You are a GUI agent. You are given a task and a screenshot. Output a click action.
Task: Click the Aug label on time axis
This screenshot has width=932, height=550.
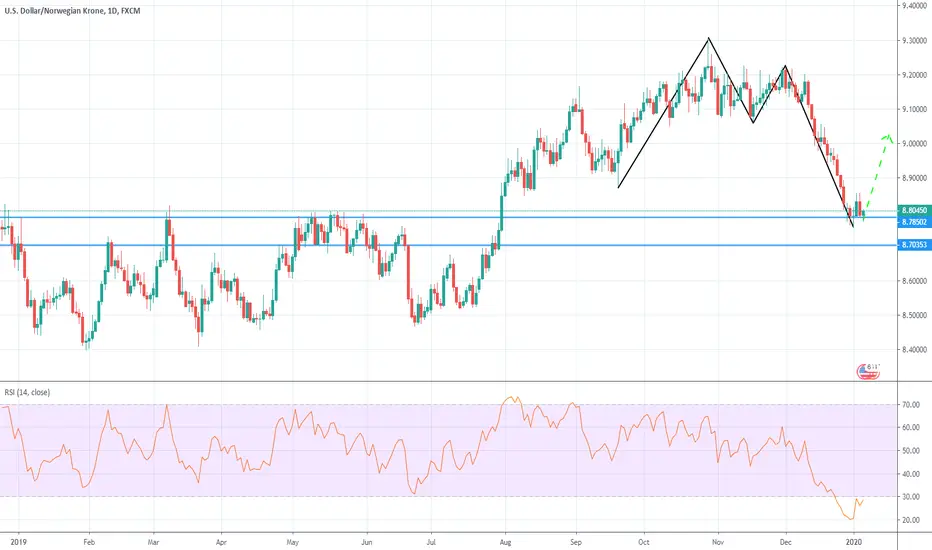point(505,542)
